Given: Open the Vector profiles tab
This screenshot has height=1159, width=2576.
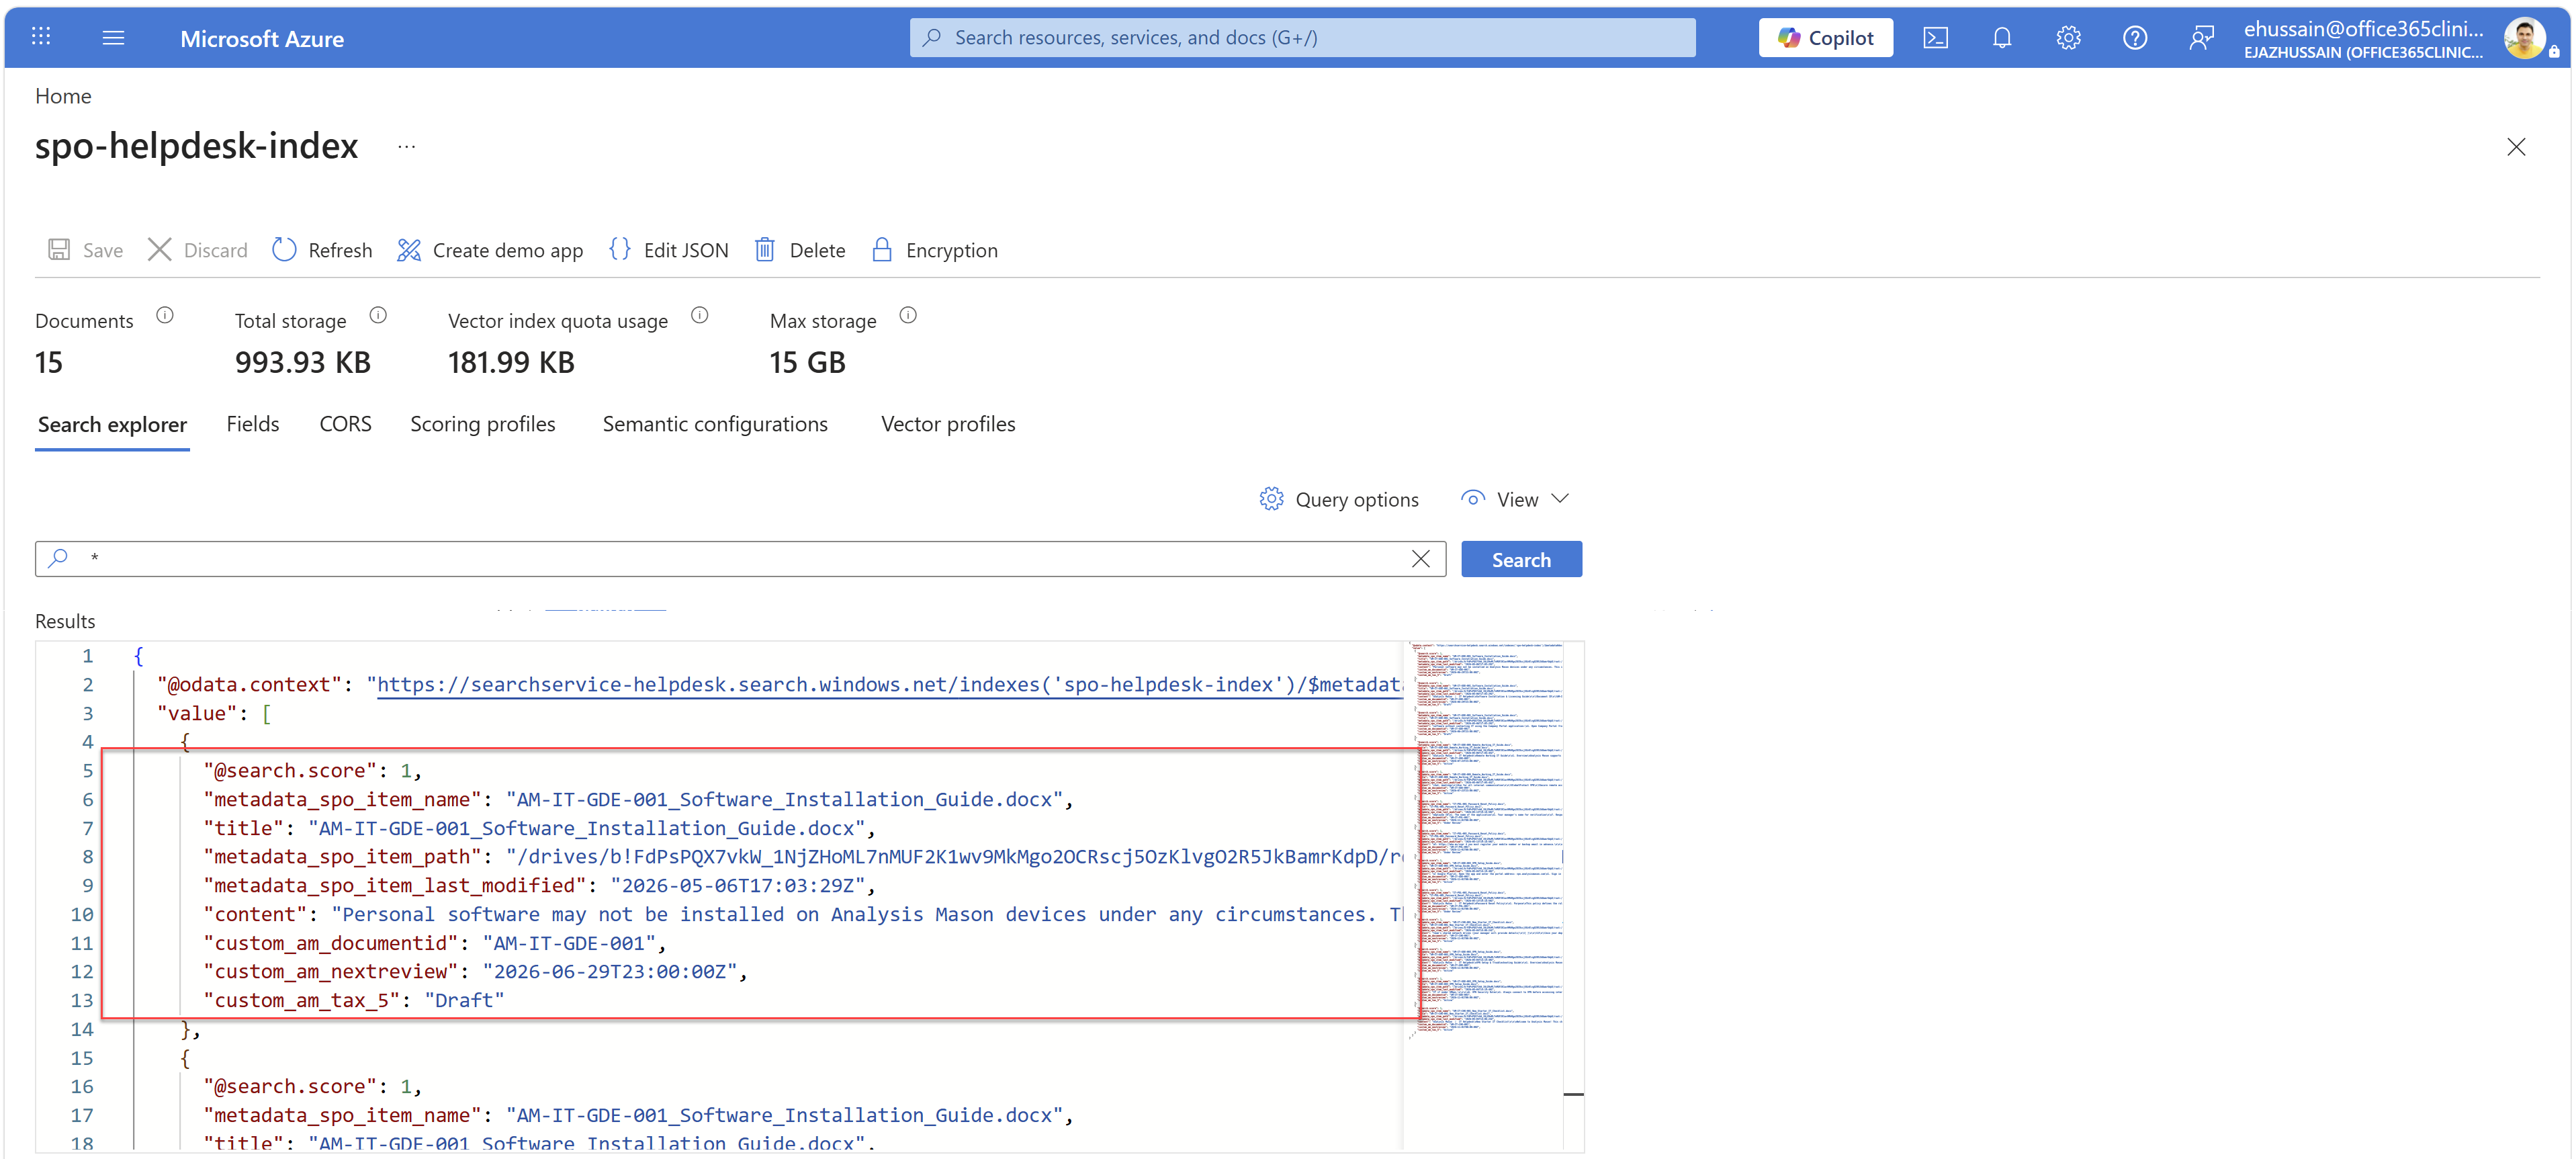Looking at the screenshot, I should pyautogui.click(x=948, y=424).
